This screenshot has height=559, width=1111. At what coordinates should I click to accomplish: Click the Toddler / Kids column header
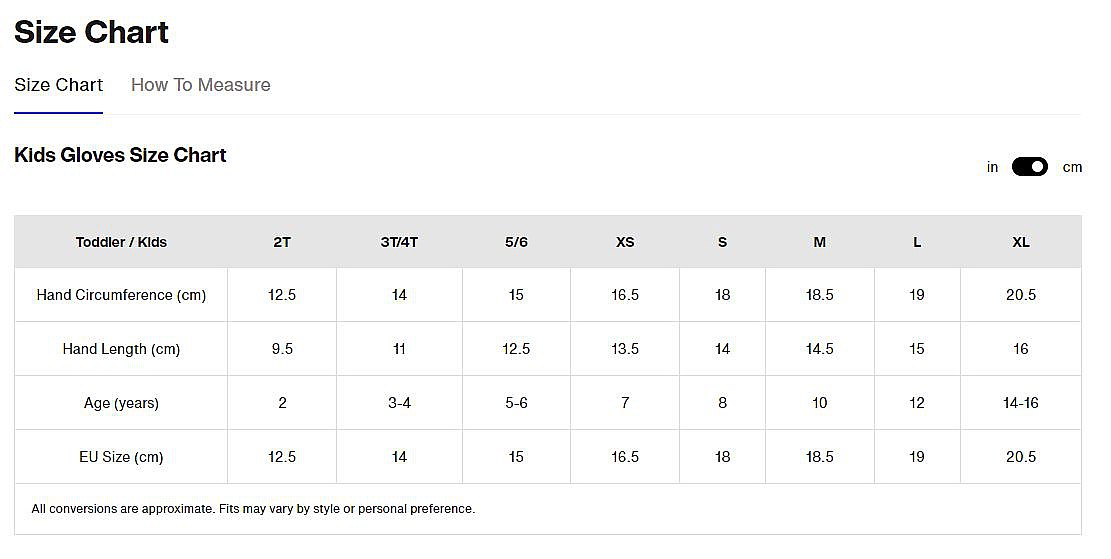coord(121,242)
